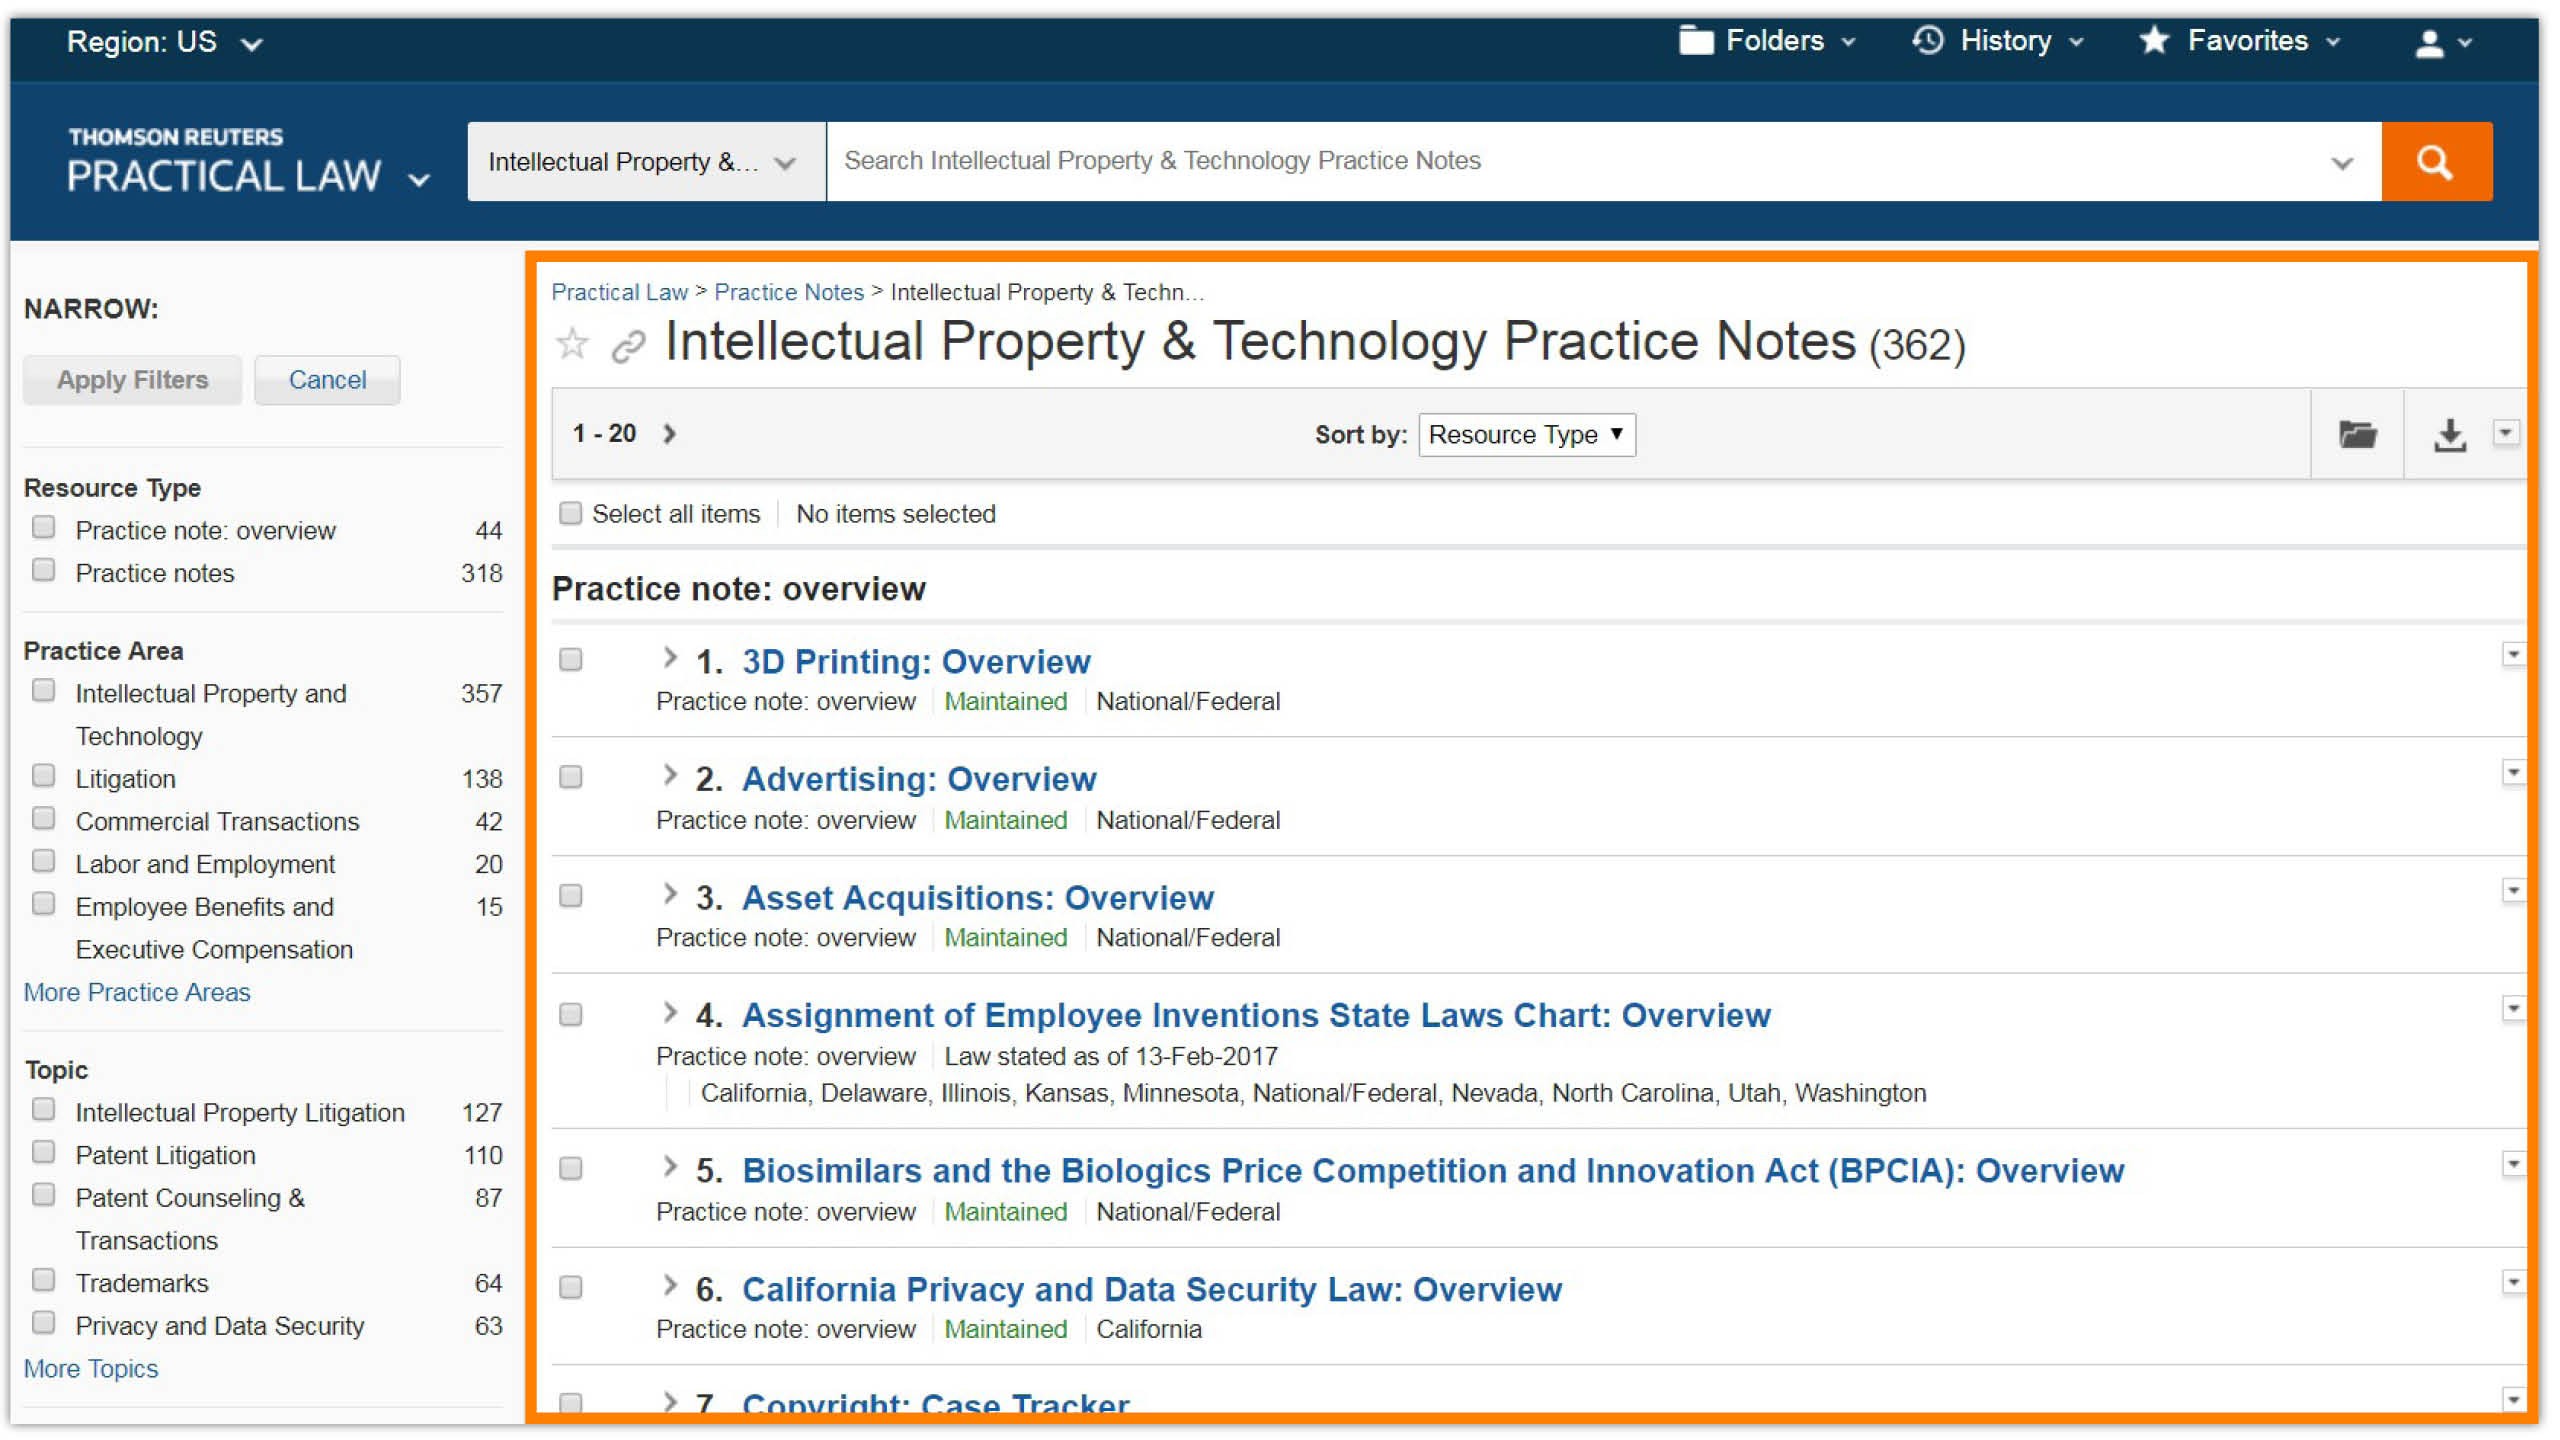Click the More Practice Areas link
Screen dimensions: 2560x1440
[x=137, y=992]
